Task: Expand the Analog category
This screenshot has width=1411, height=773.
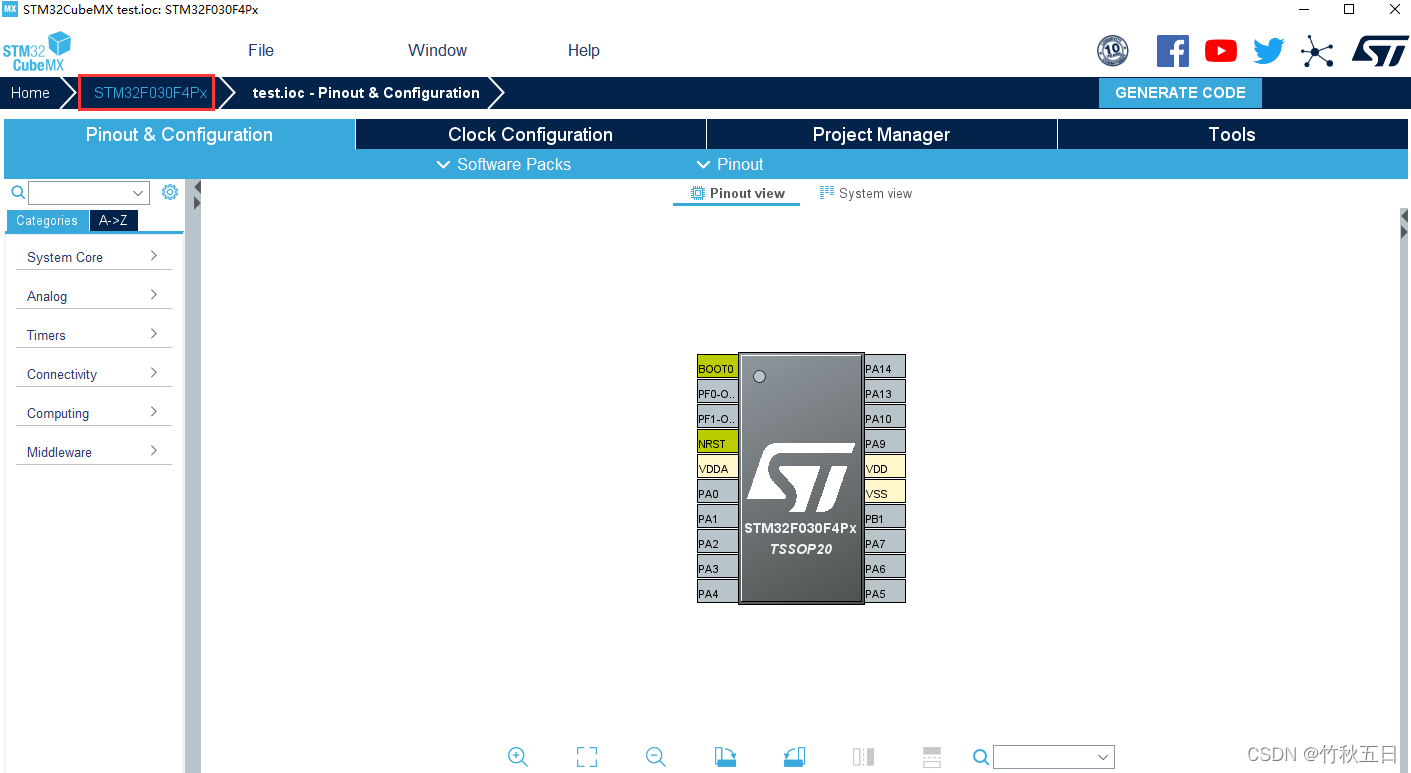Action: (x=93, y=296)
